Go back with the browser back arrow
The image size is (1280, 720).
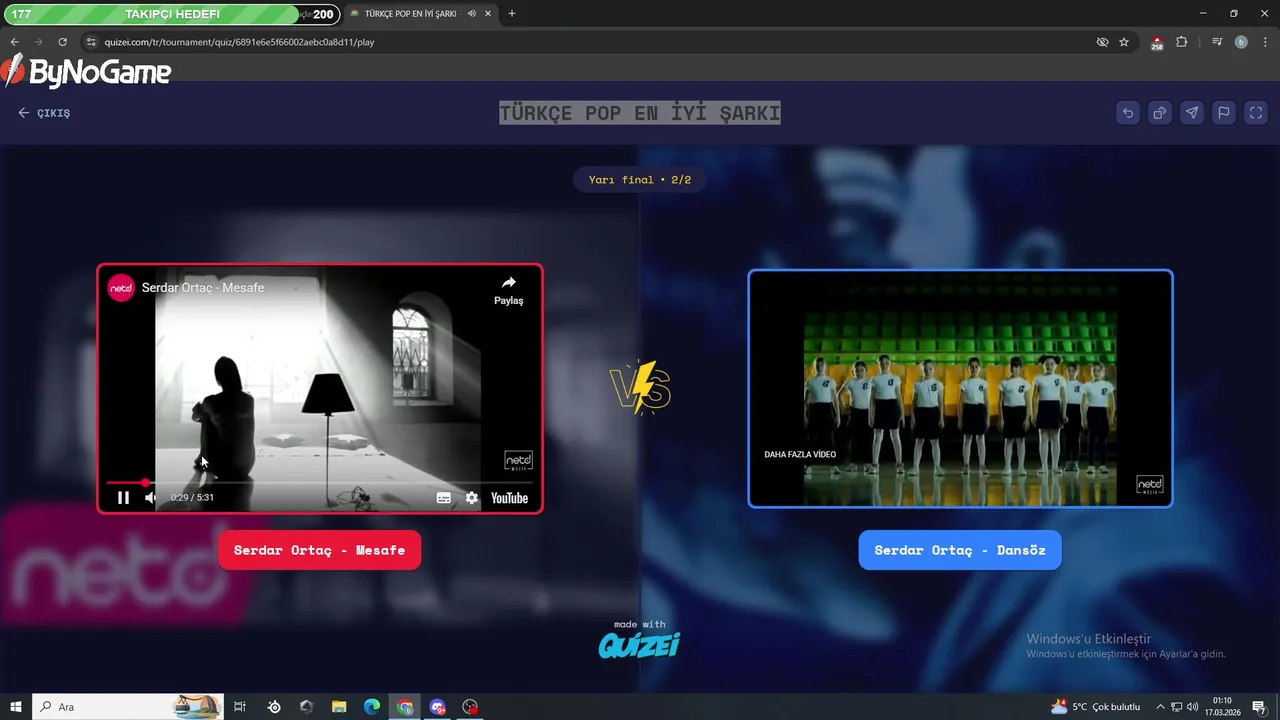tap(14, 42)
